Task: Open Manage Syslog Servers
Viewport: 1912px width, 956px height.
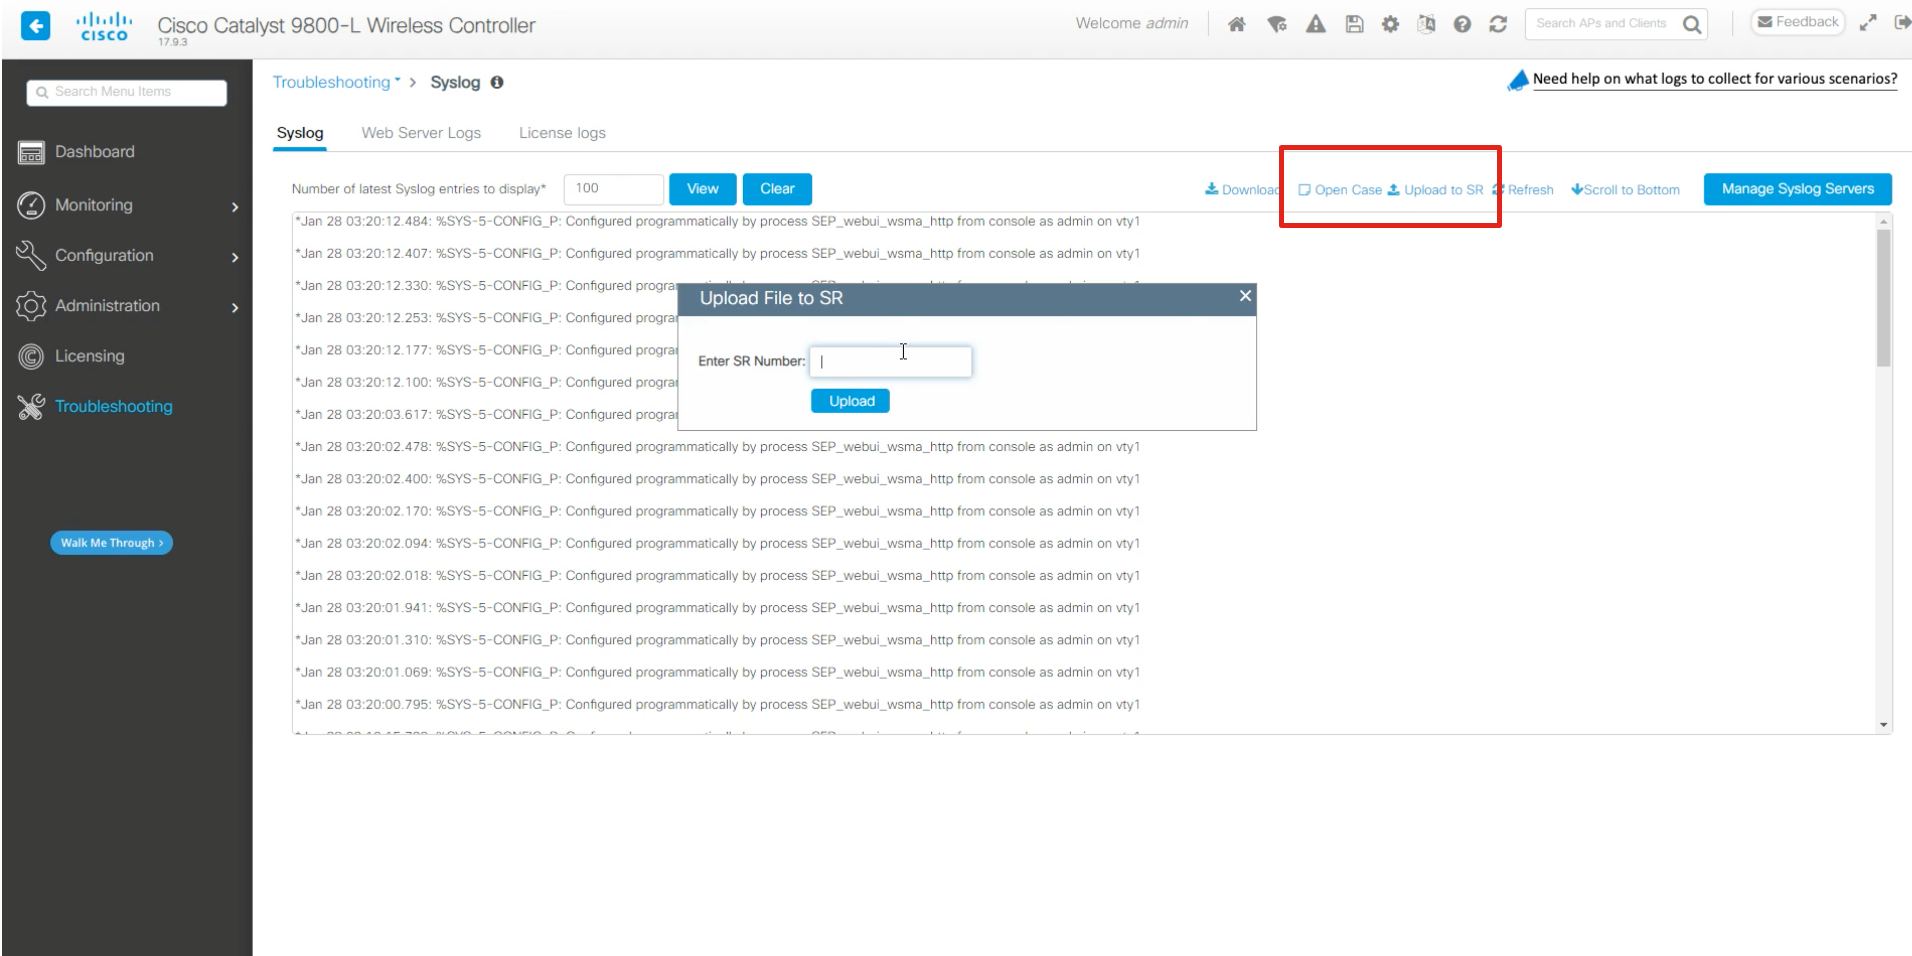Action: pos(1798,189)
